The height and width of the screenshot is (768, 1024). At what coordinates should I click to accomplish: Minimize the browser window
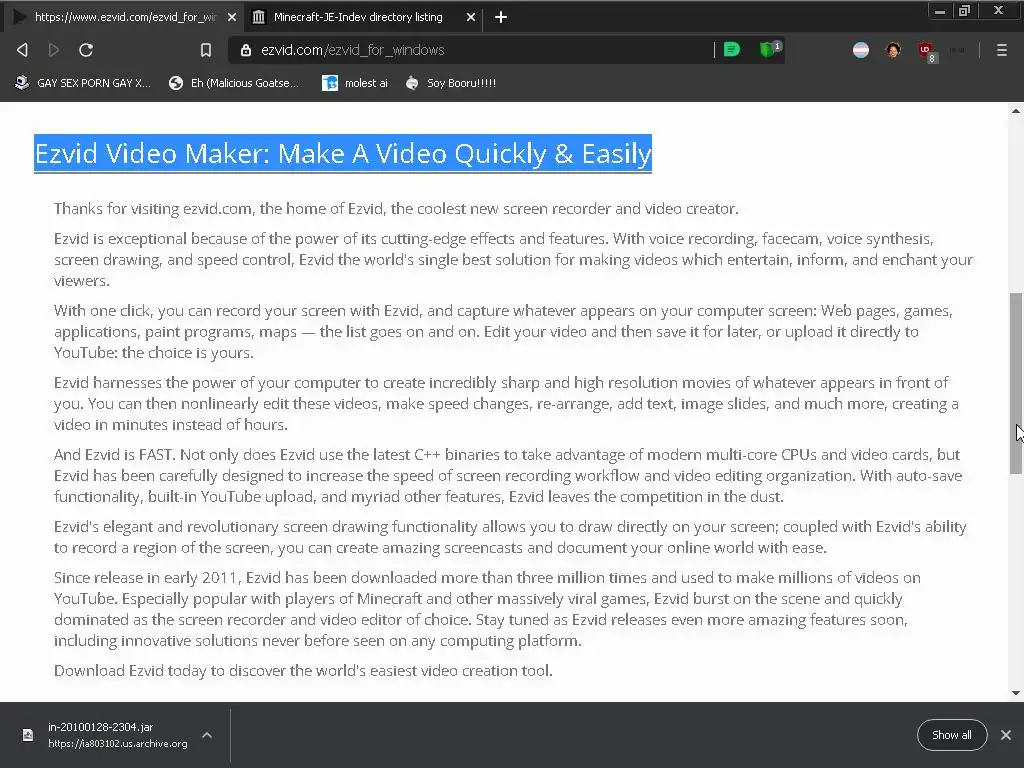[940, 11]
